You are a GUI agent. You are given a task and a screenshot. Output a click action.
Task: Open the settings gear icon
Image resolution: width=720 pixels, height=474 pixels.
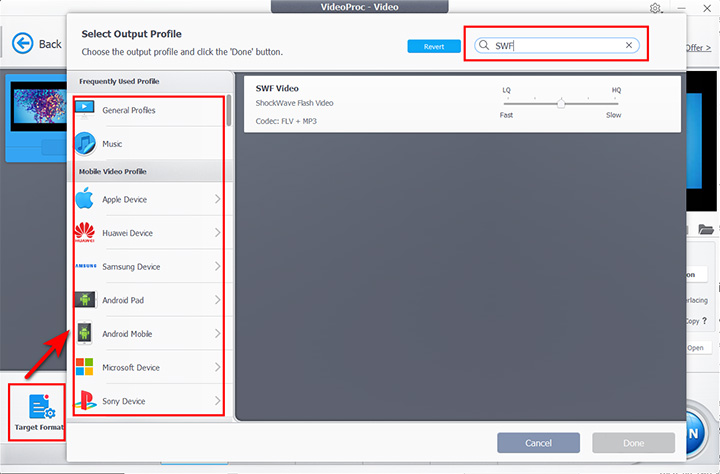pyautogui.click(x=655, y=8)
